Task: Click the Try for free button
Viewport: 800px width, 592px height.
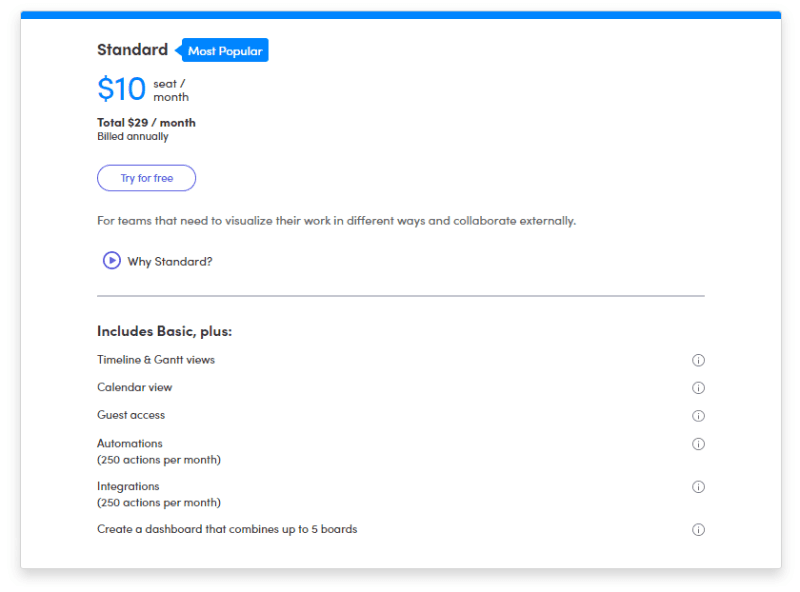Action: click(x=146, y=178)
